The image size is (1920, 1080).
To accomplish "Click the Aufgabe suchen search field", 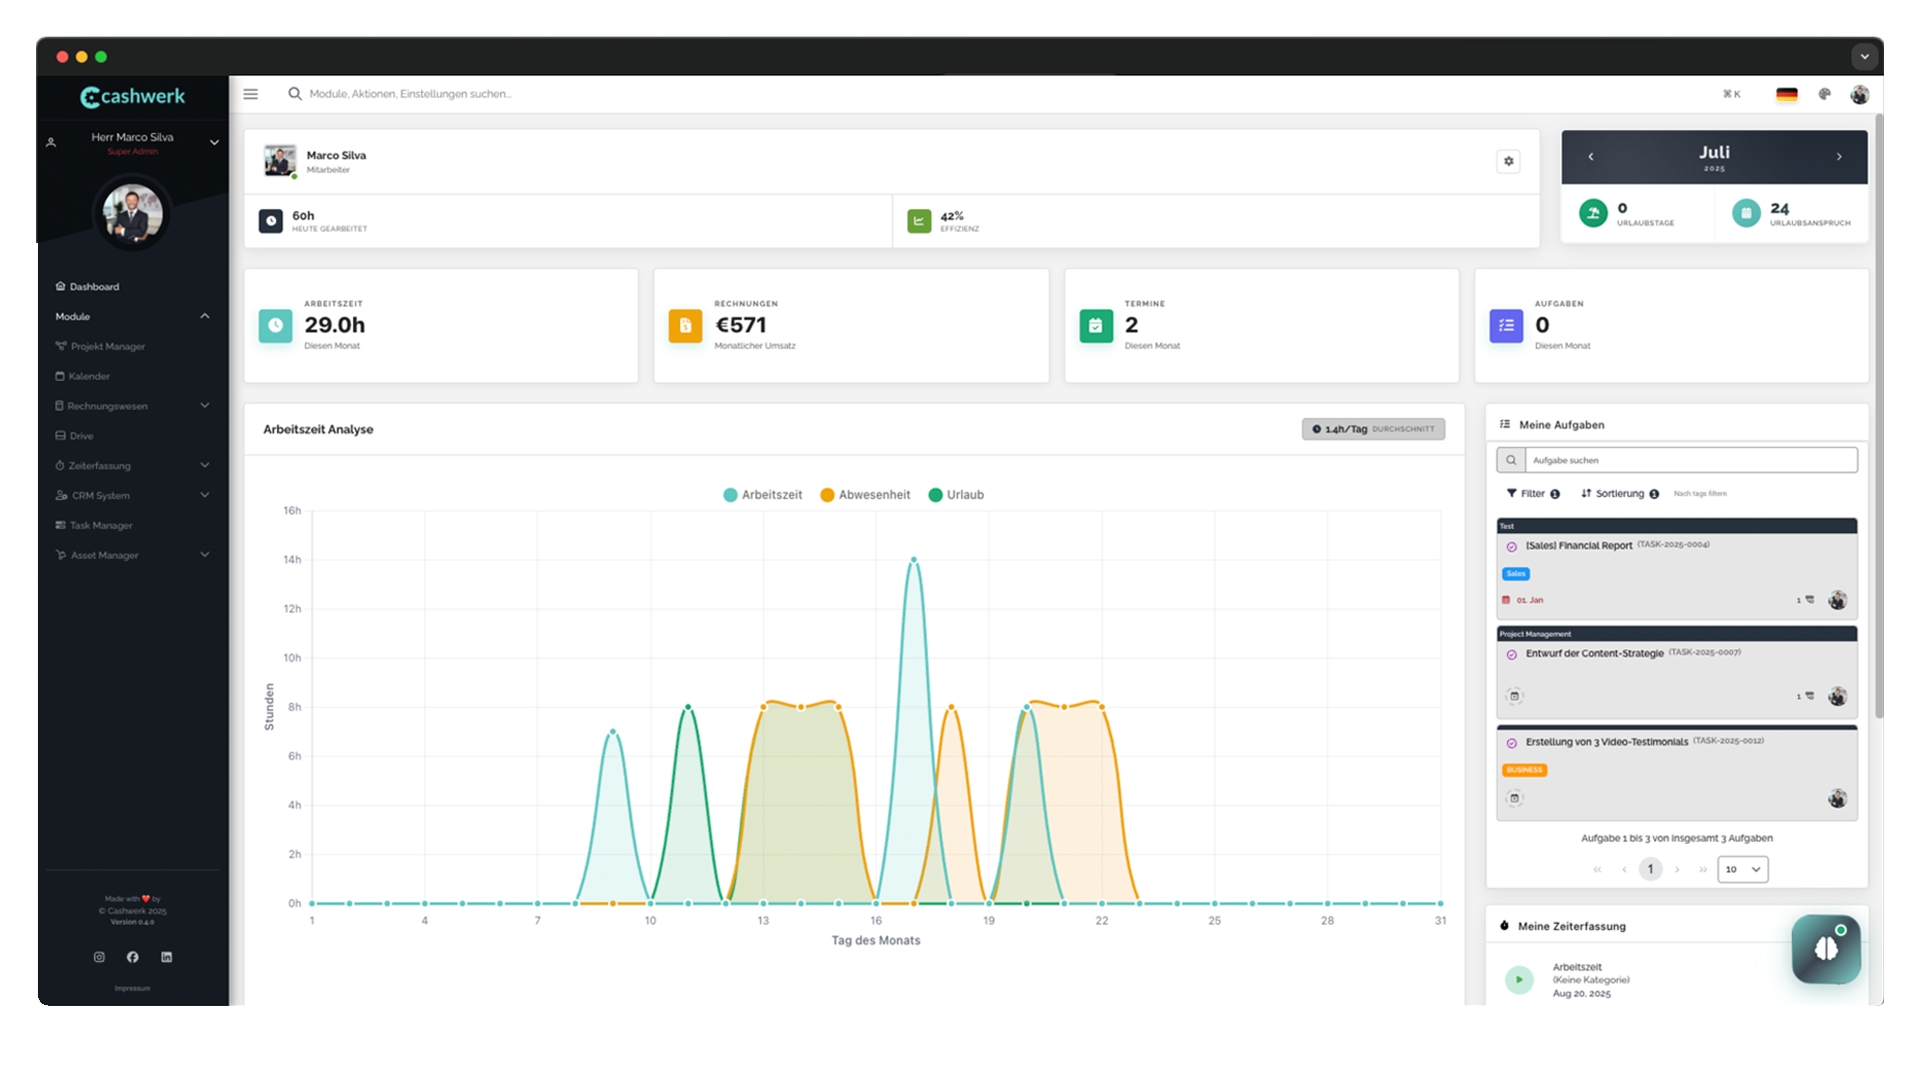I will [1690, 460].
